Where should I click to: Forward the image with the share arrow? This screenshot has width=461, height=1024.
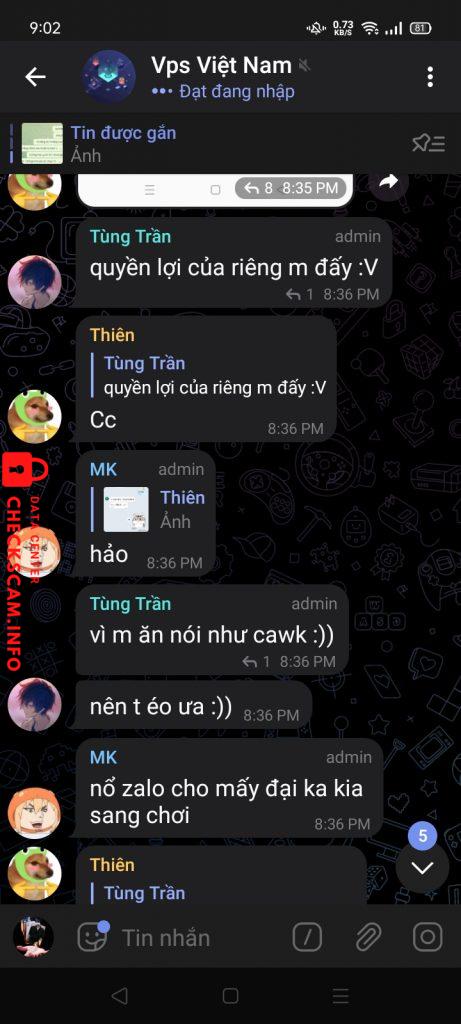point(389,183)
